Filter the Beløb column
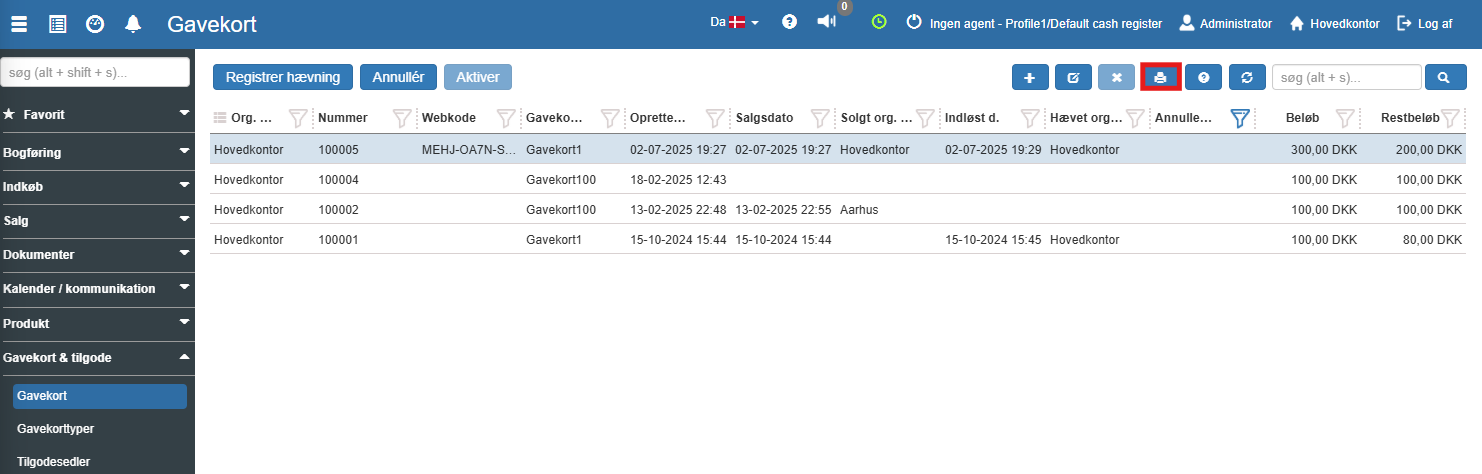The height and width of the screenshot is (474, 1482). click(1345, 118)
